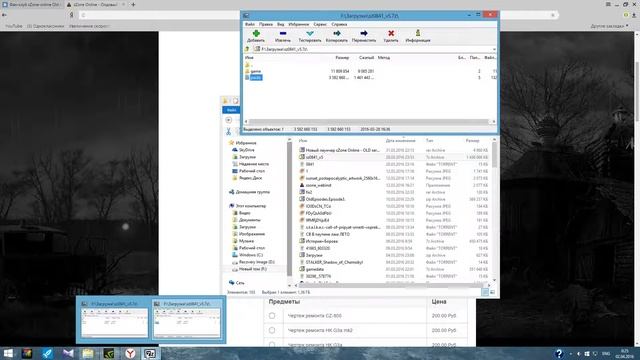Click the Visual Studio icon on taskbar
640x360 pixels.
coord(68,353)
